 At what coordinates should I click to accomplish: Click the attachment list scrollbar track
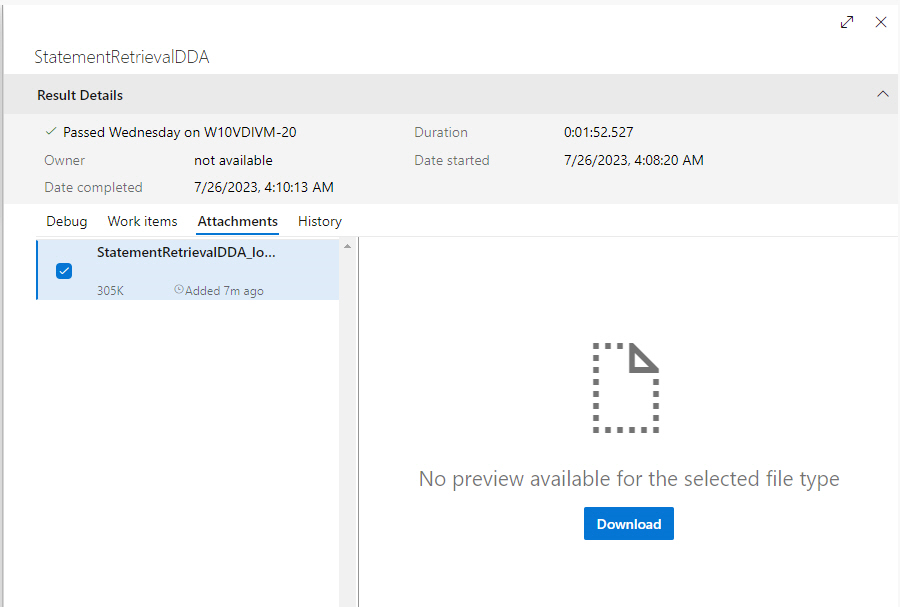[x=347, y=420]
